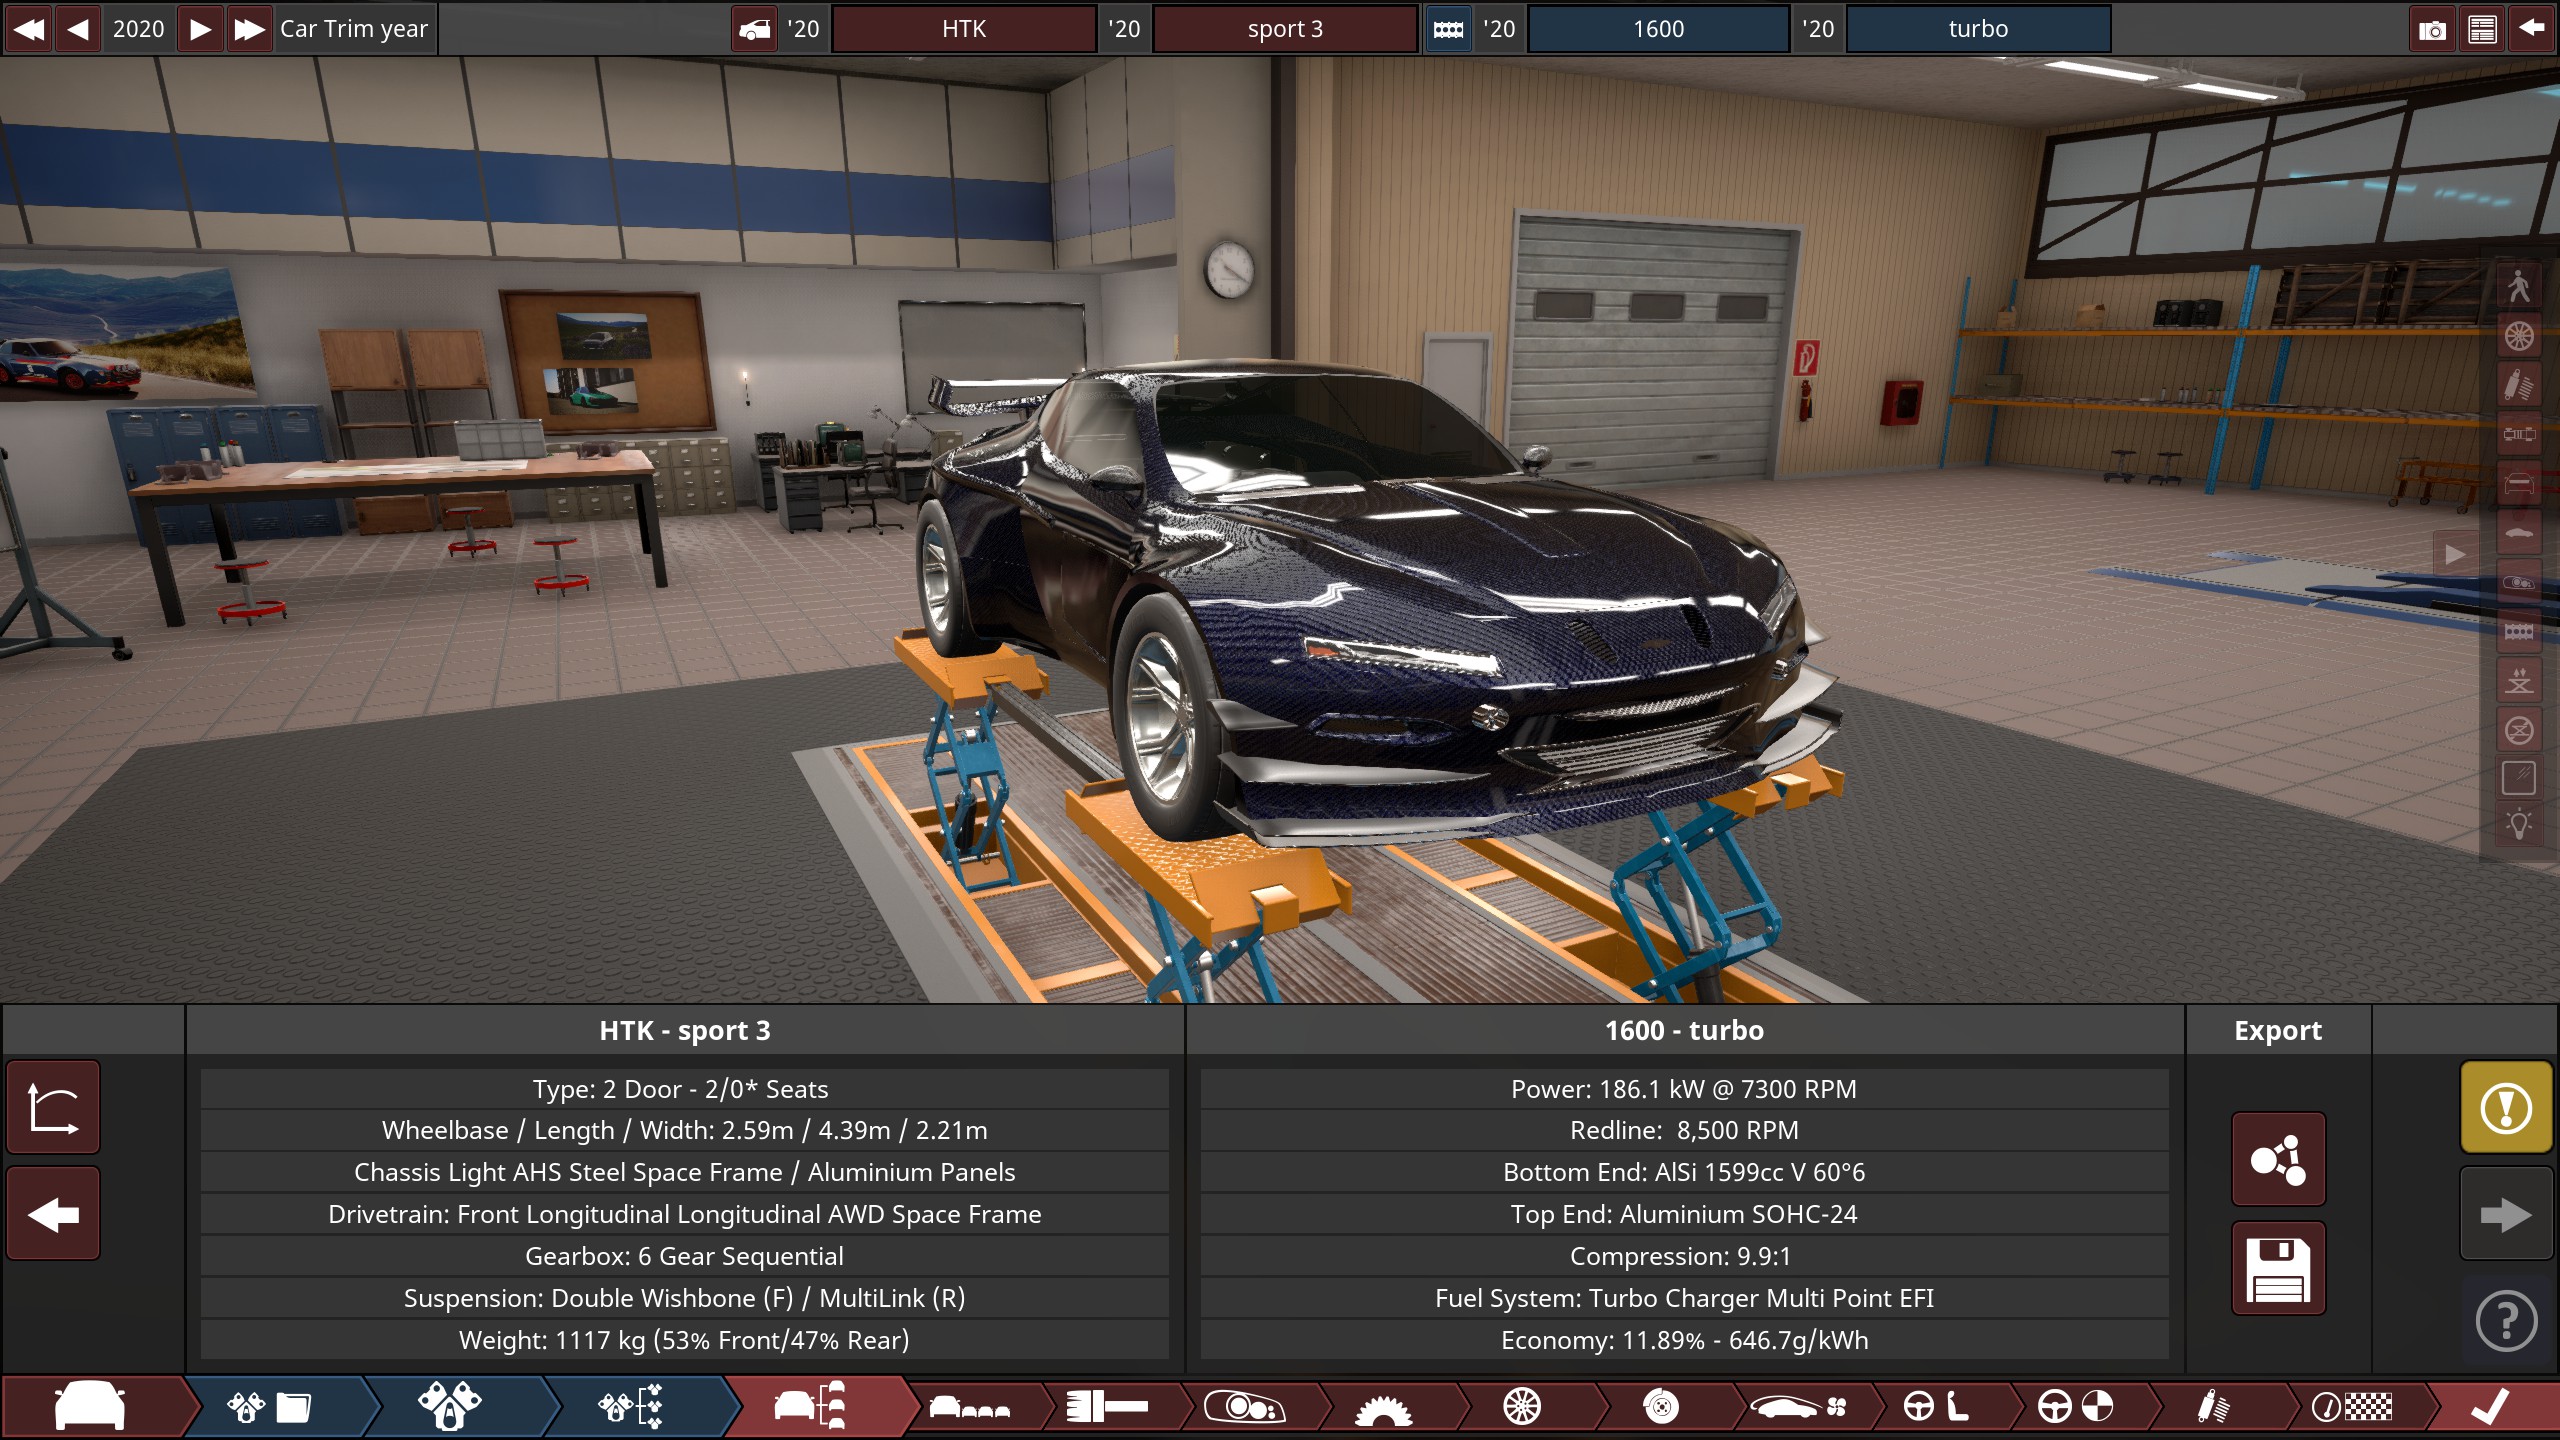Click the 'Weight: 1117 kg' row
This screenshot has width=2560, height=1440.
pyautogui.click(x=685, y=1340)
